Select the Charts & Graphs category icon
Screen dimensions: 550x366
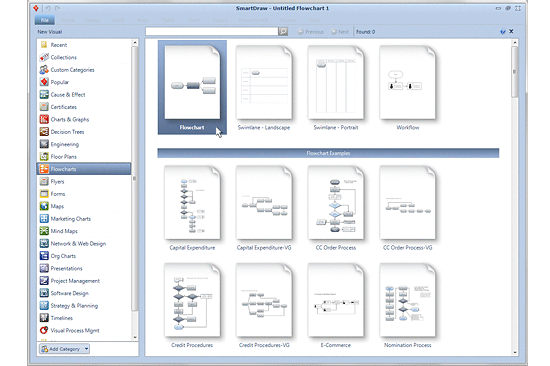coord(44,119)
